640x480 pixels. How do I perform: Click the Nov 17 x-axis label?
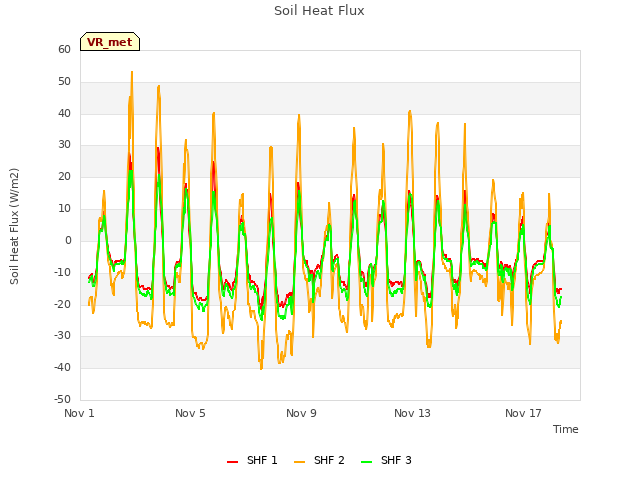point(523,413)
